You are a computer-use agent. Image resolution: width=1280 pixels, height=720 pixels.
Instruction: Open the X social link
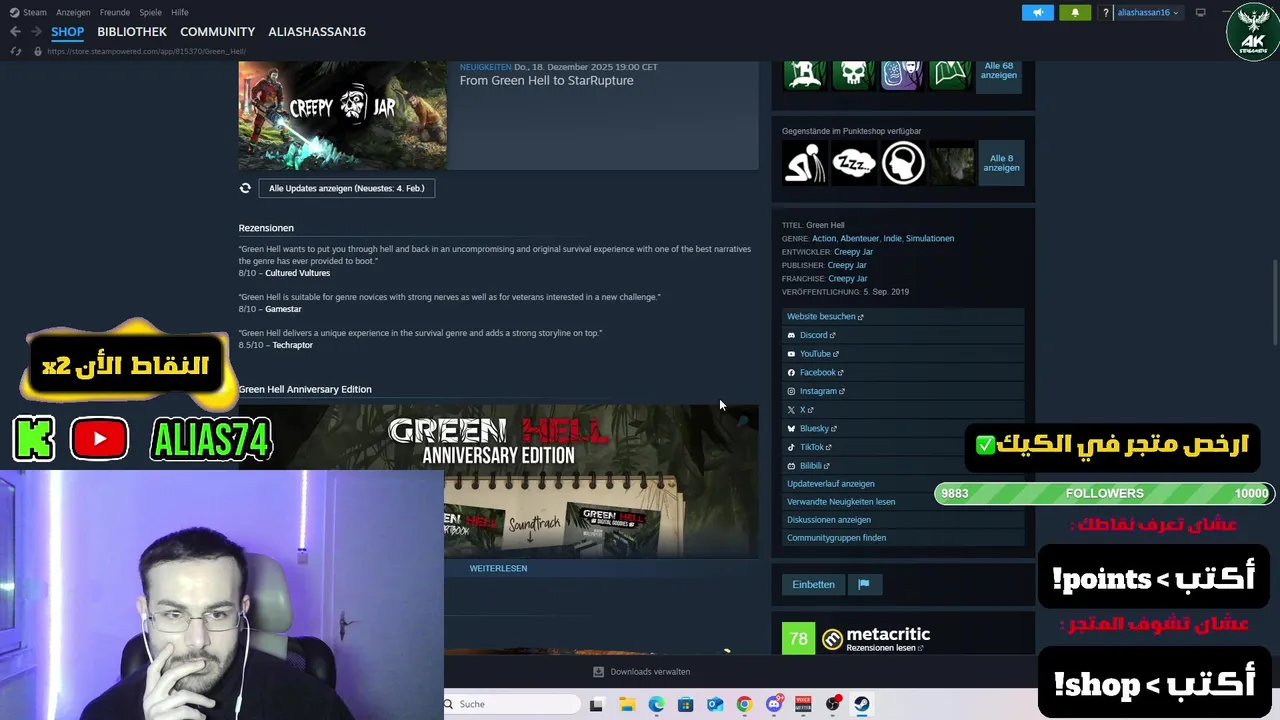point(806,410)
